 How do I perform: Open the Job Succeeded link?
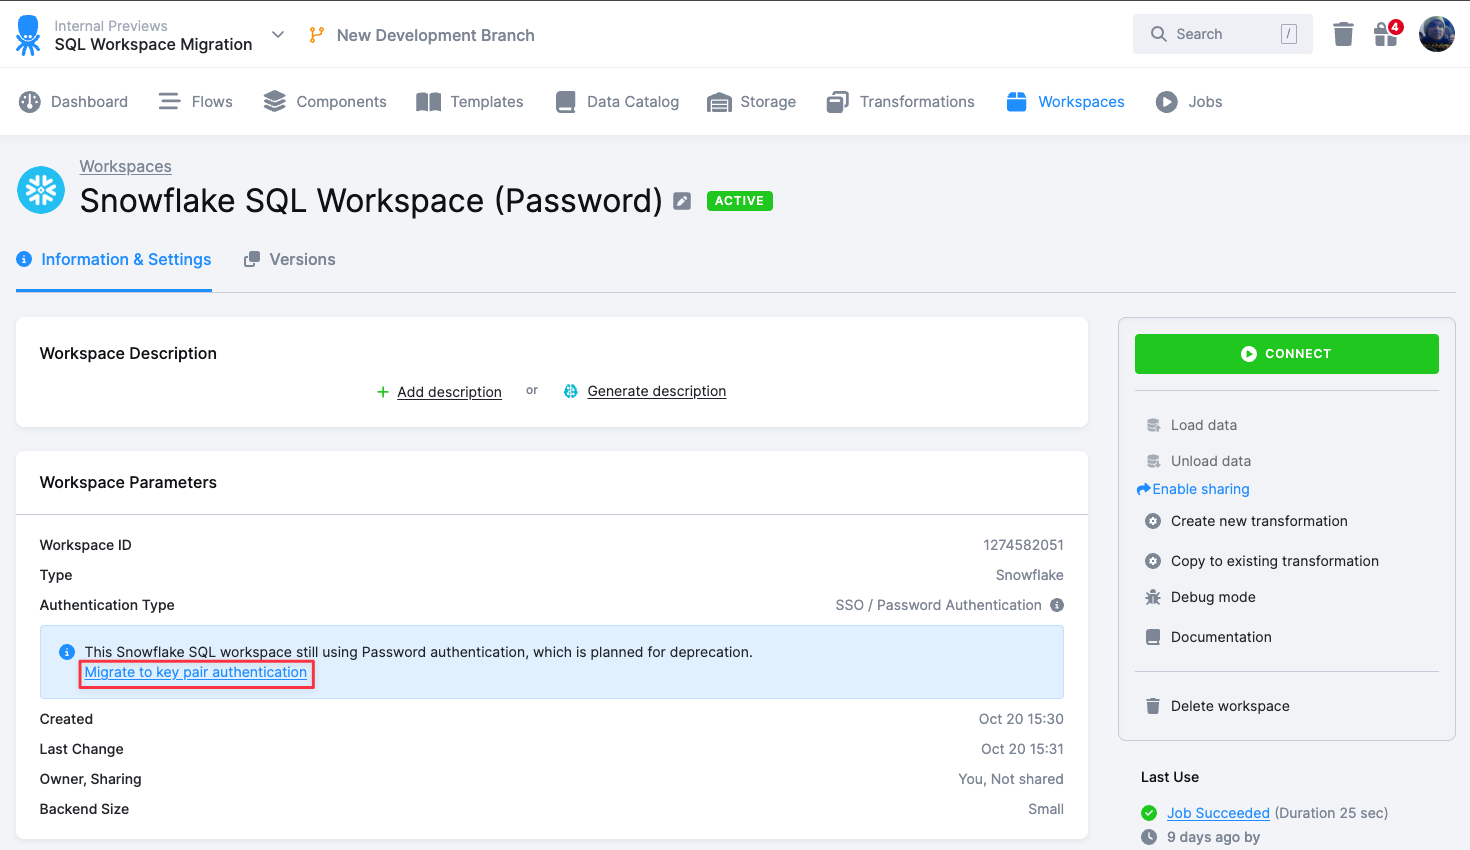point(1218,813)
